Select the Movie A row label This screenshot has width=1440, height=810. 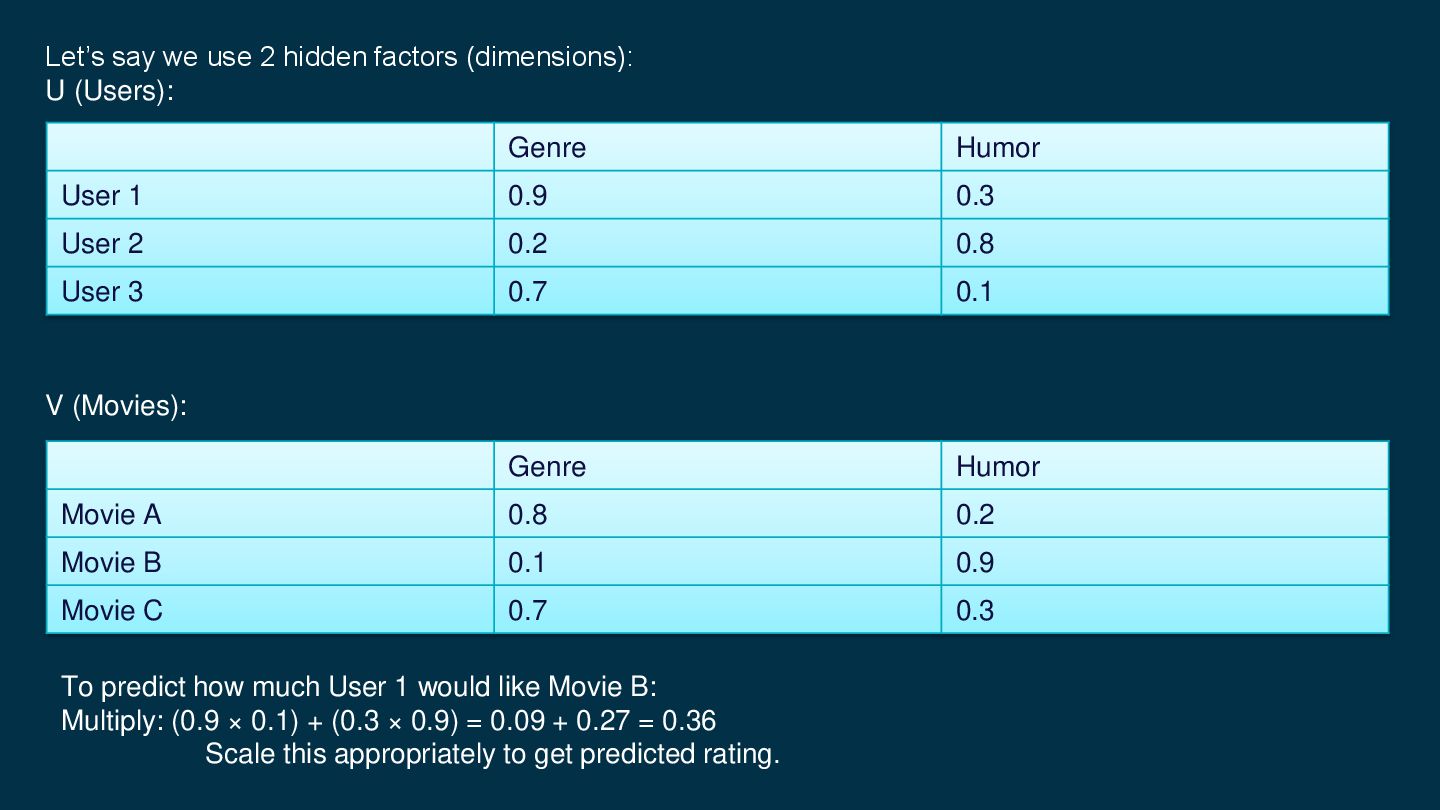[x=111, y=515]
